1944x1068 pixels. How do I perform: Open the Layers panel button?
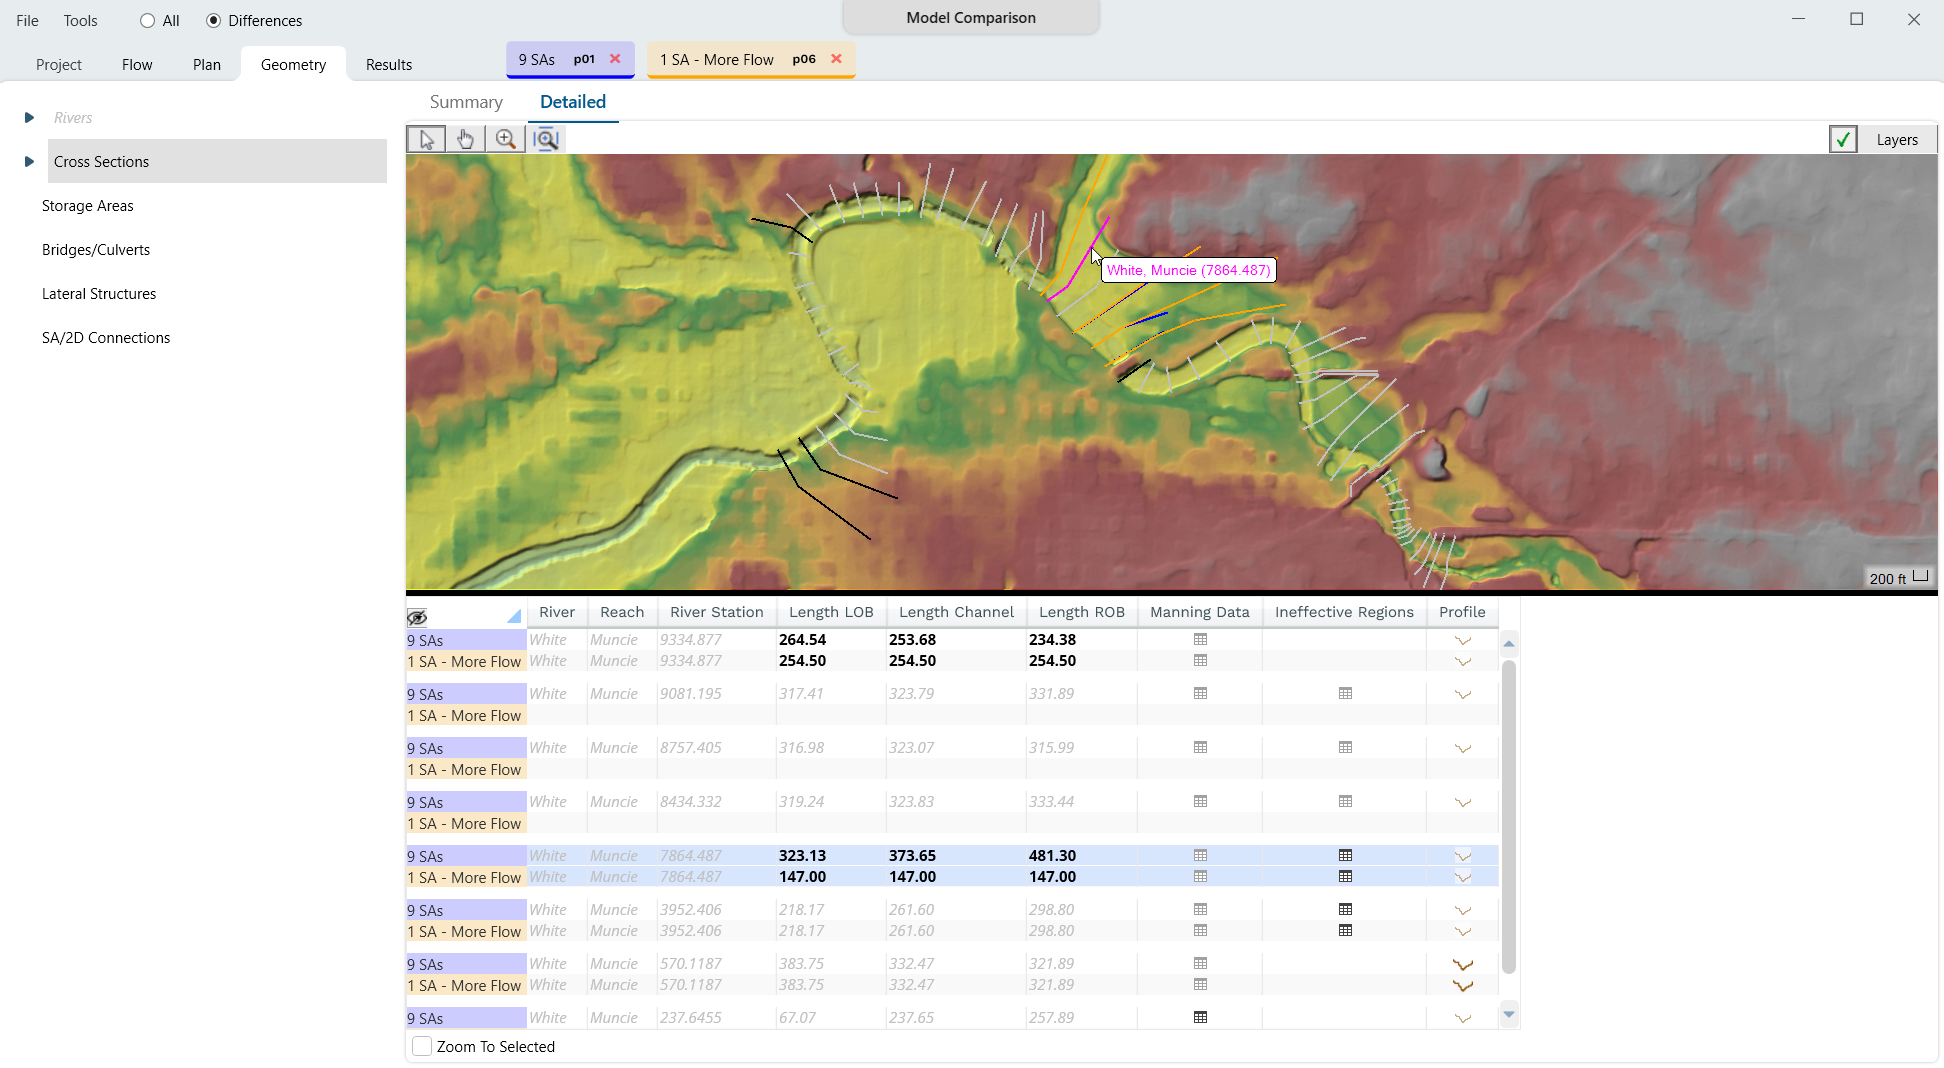[1896, 140]
